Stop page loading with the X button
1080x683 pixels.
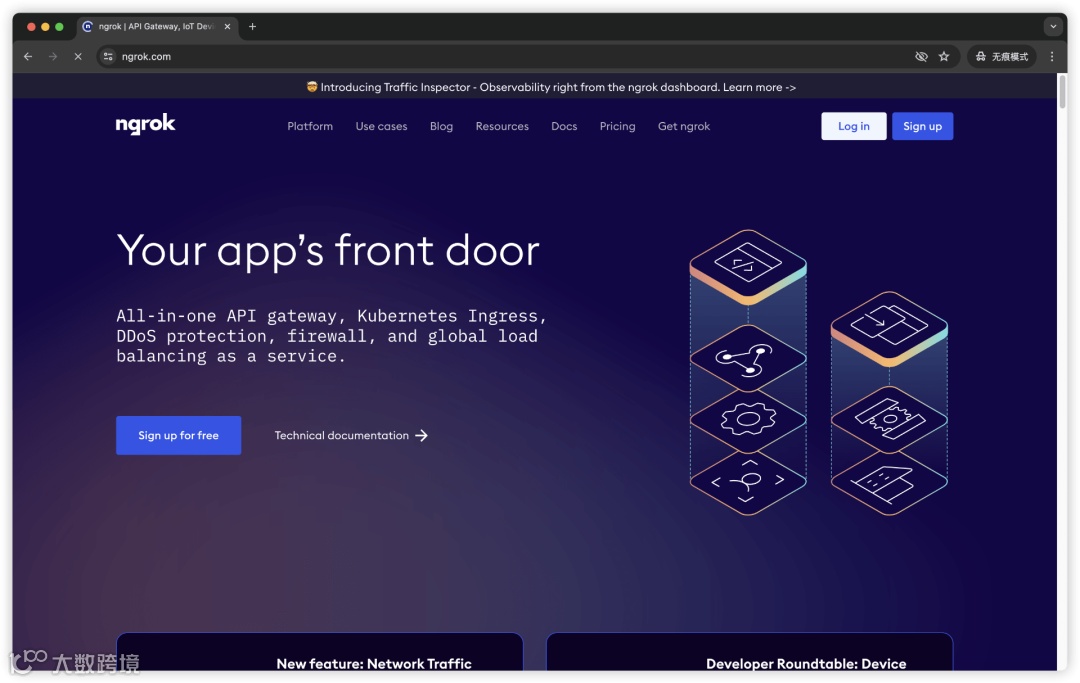point(78,56)
